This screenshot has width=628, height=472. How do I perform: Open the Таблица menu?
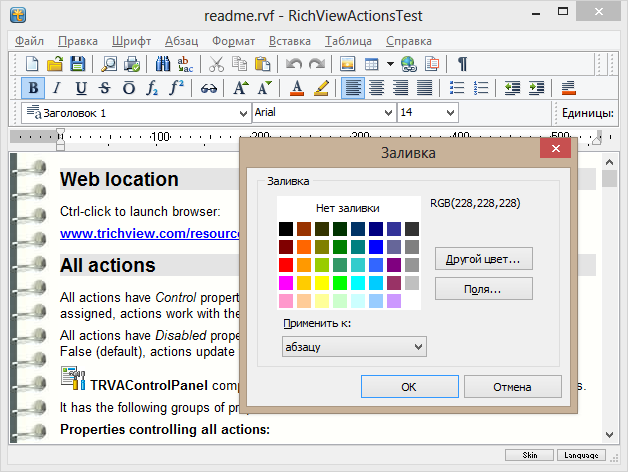348,41
